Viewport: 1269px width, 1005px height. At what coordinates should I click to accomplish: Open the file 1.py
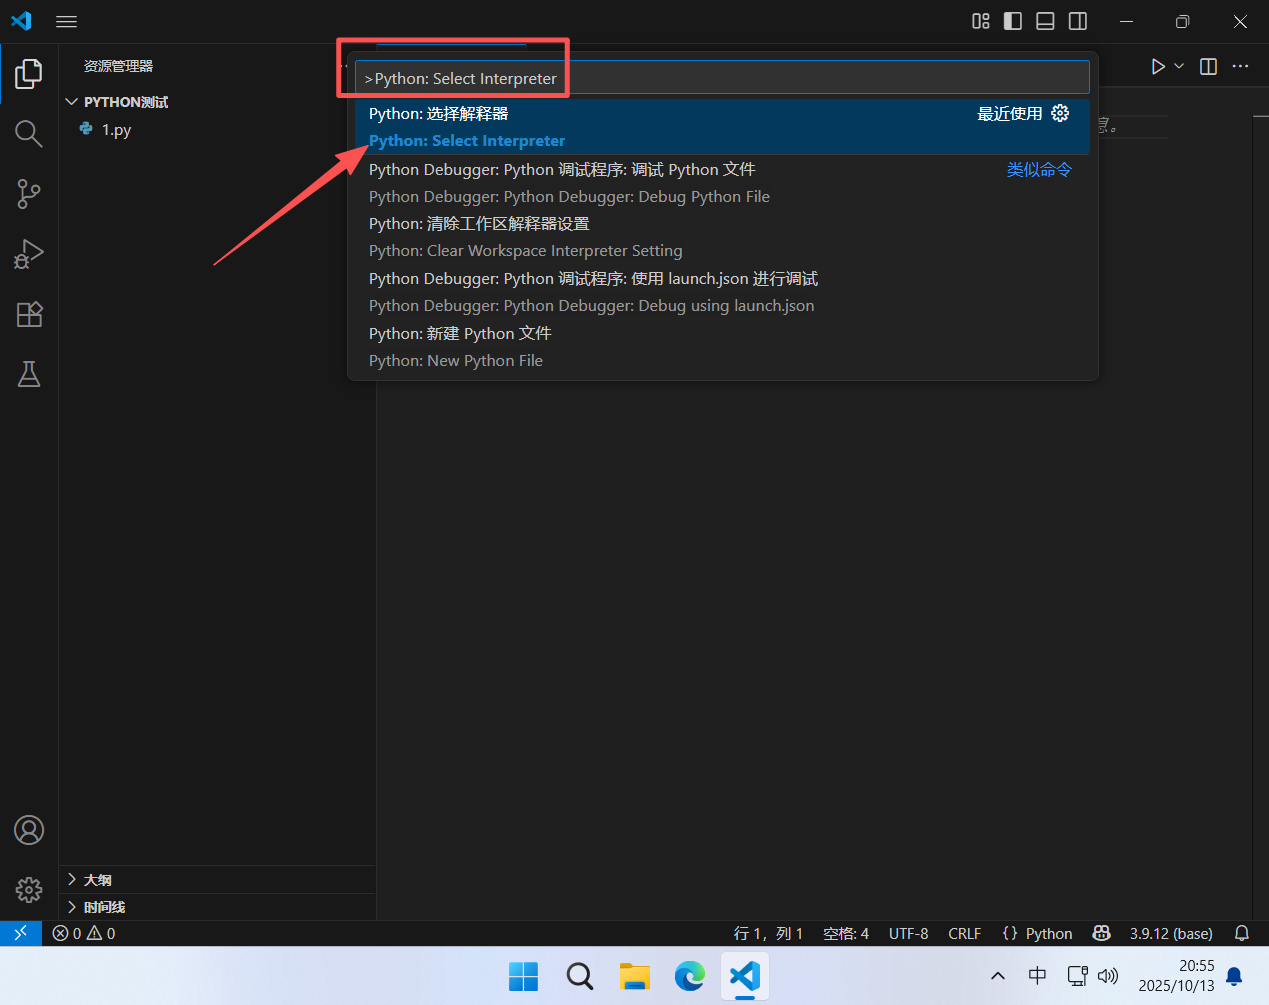tap(217, 129)
